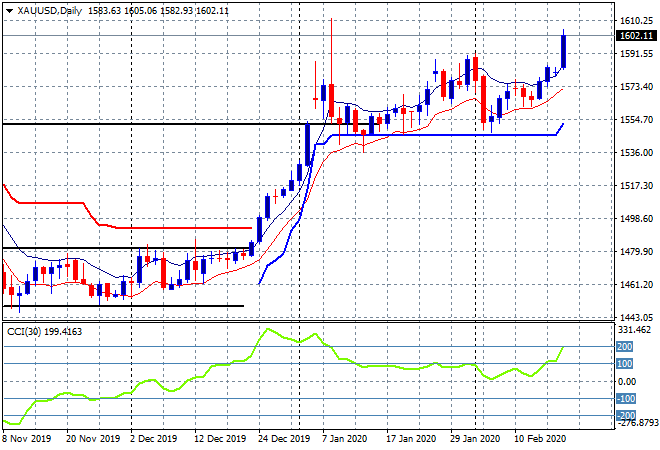The image size is (660, 450).
Task: Click the 7 Jan 2020 date label
Action: 344,439
